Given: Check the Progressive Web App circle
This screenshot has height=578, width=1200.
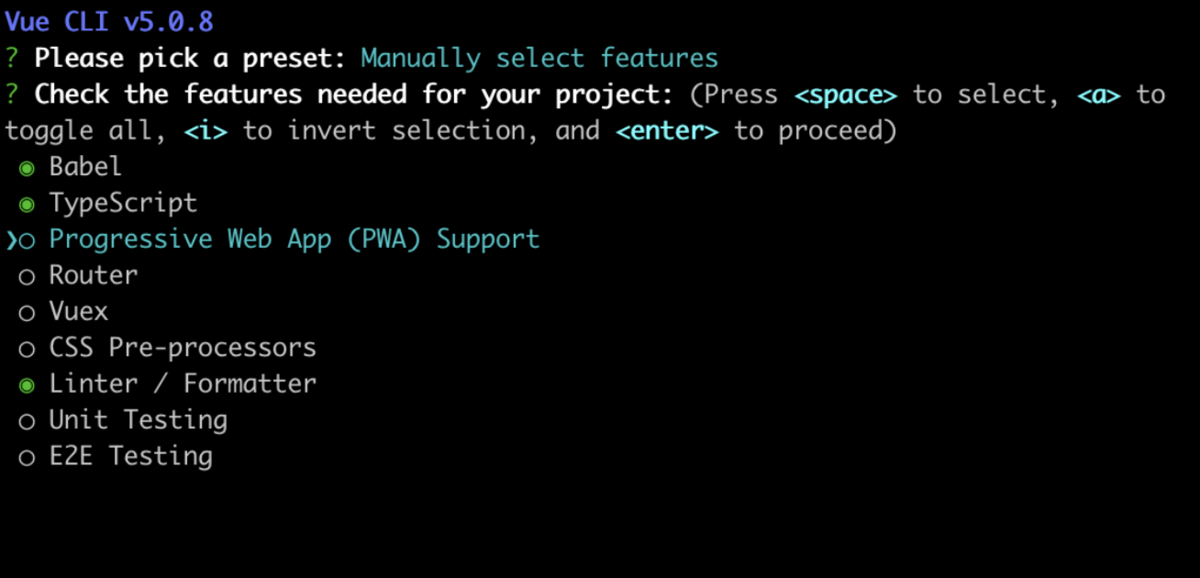Looking at the screenshot, I should tap(27, 240).
